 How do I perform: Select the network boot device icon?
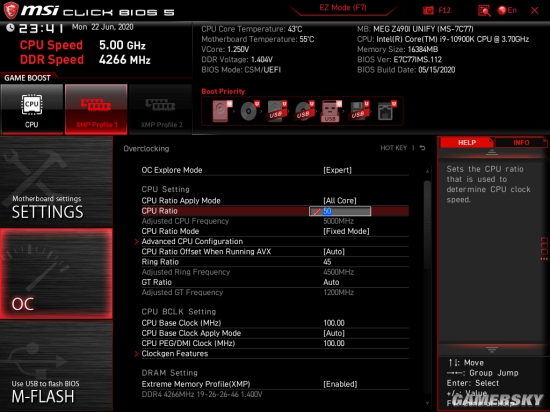tap(386, 111)
